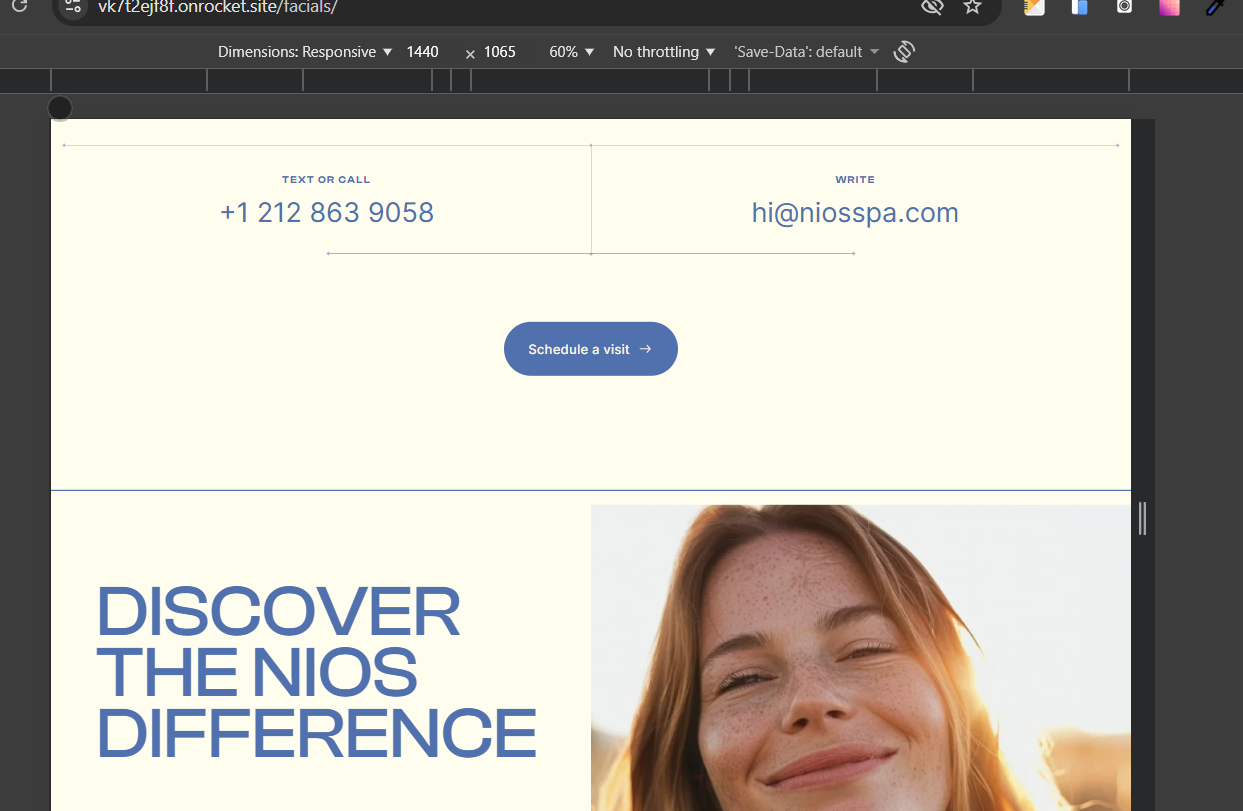Click the WRITE label

[855, 180]
